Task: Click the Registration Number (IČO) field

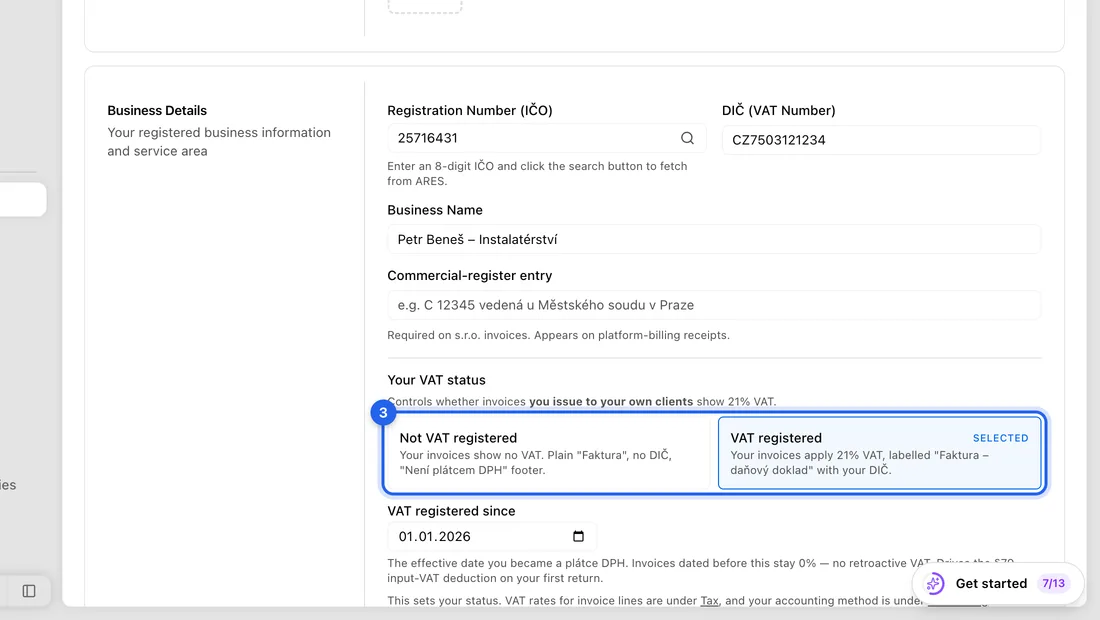Action: 546,138
